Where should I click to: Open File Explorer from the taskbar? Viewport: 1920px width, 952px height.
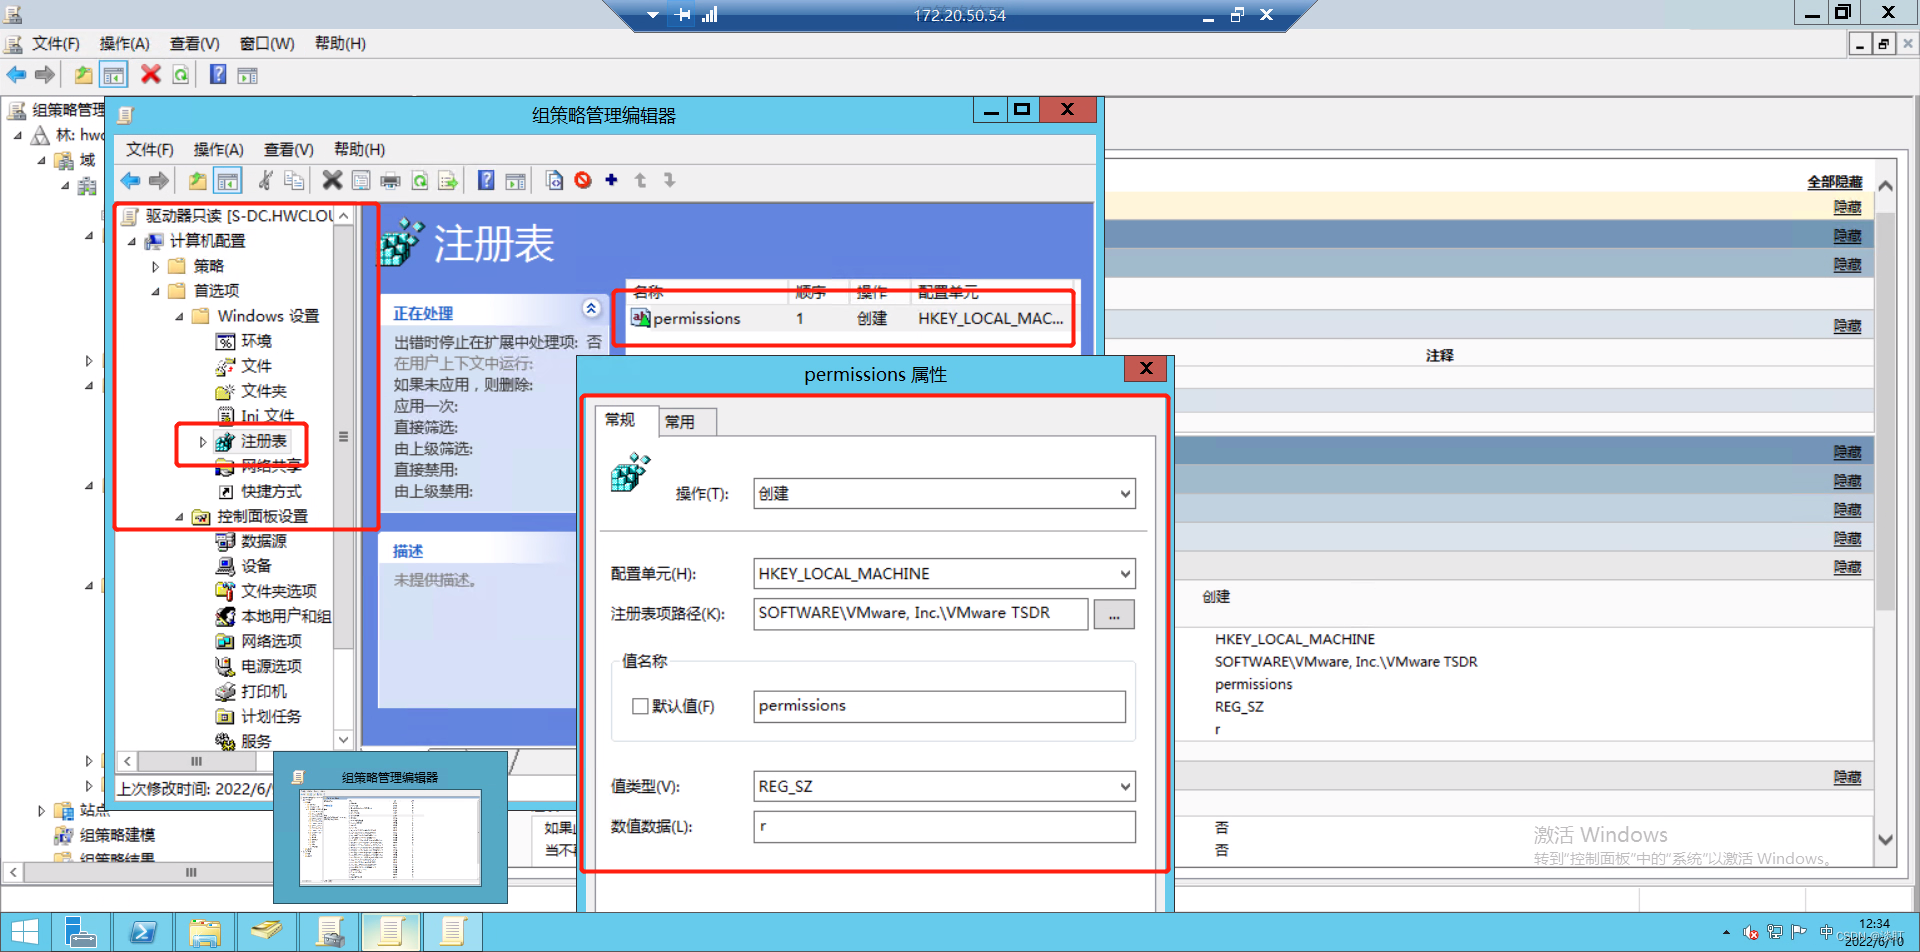coord(204,932)
